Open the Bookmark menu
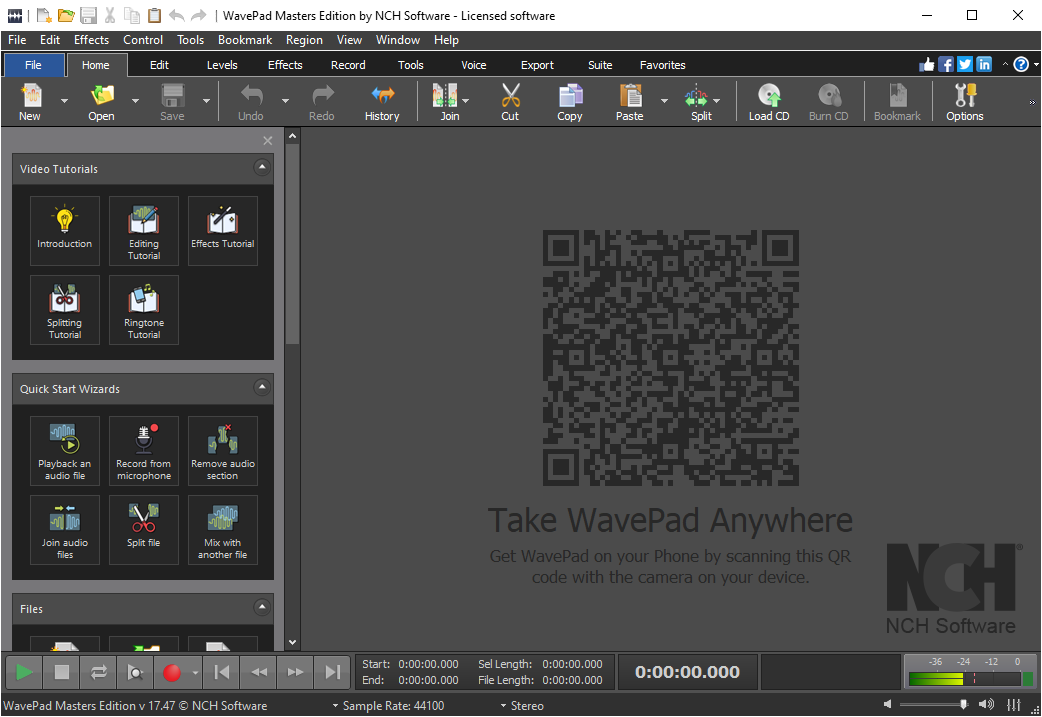 pyautogui.click(x=244, y=40)
